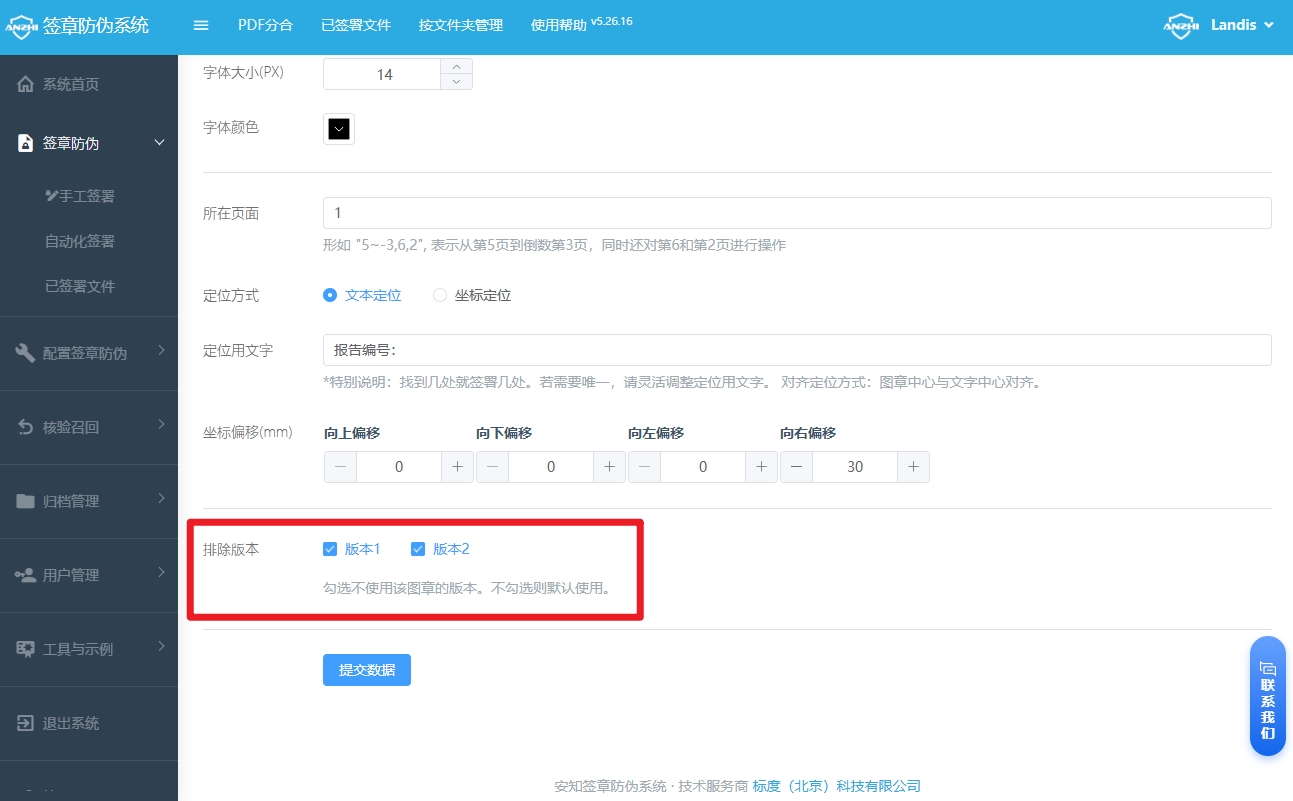Expand the 用户管理 submenu chevron

coord(161,573)
